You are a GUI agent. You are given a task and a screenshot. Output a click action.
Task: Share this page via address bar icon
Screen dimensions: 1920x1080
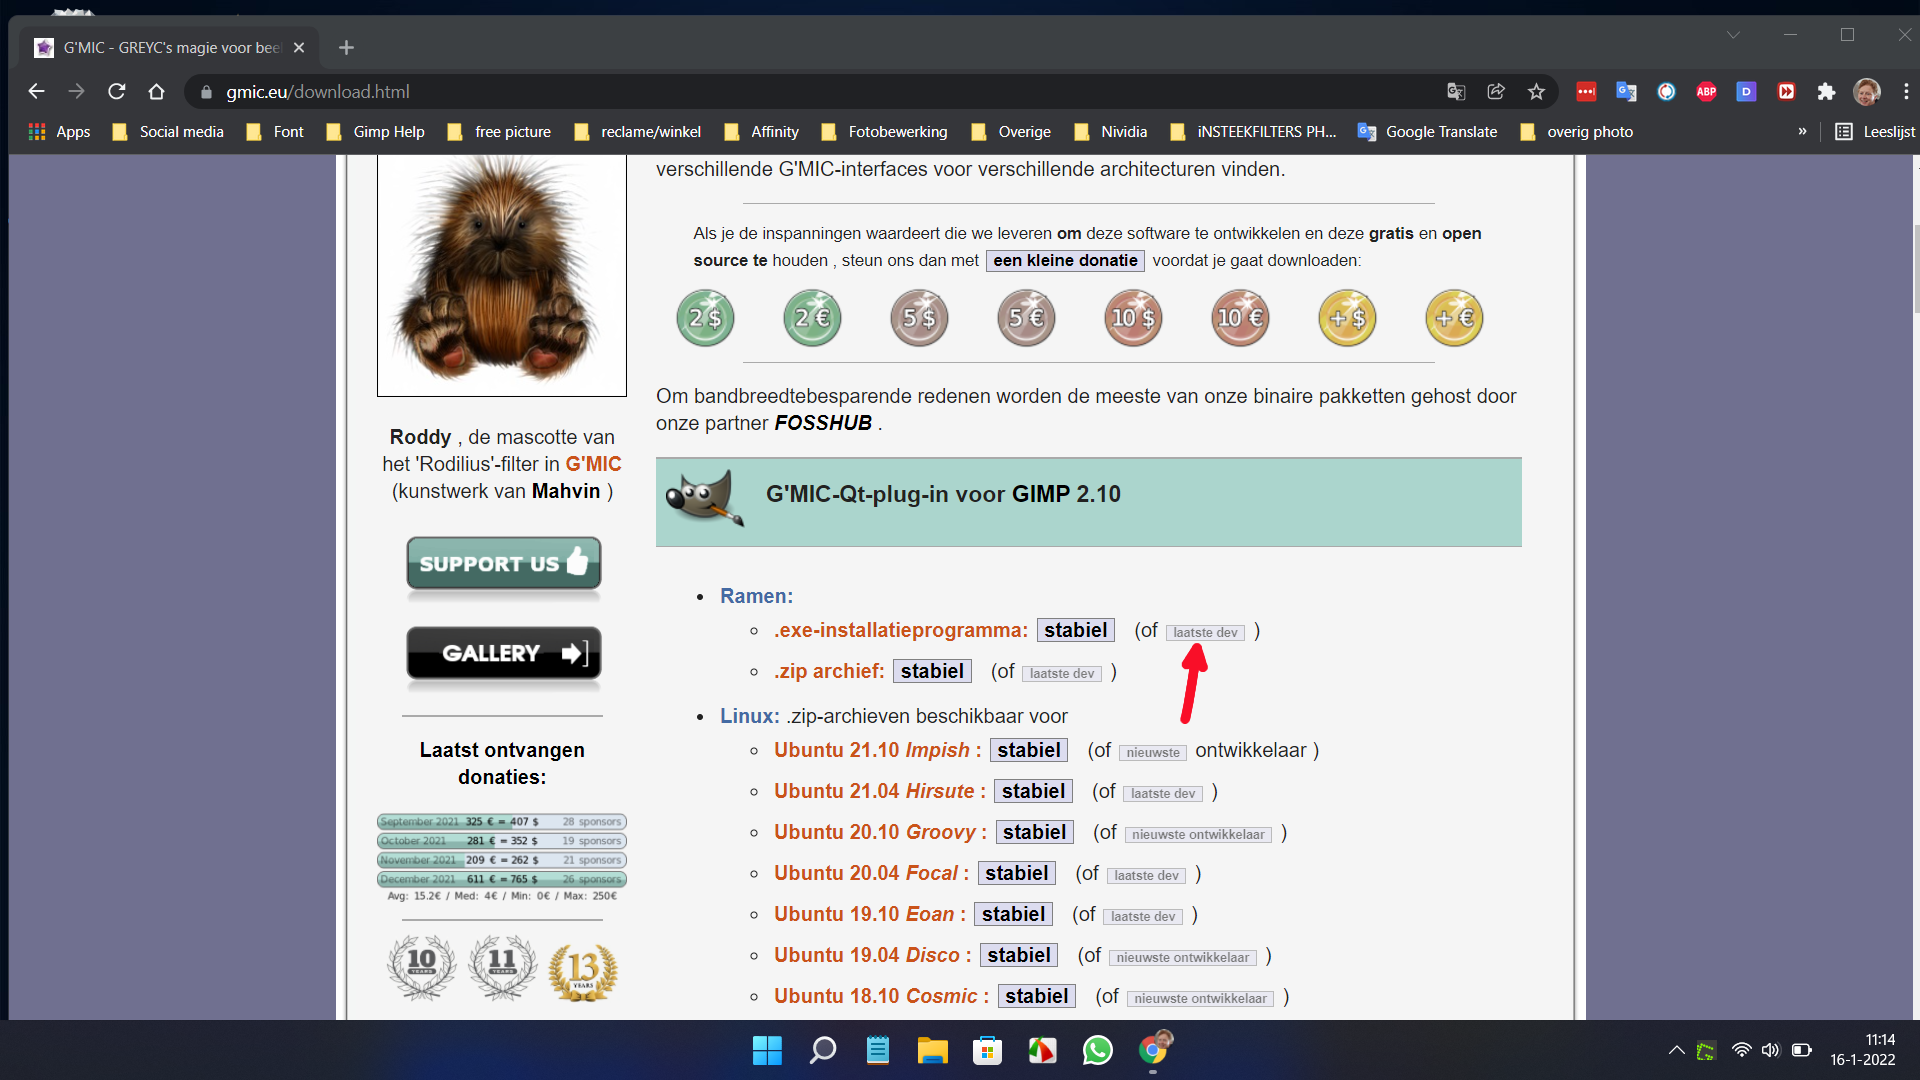coord(1496,91)
